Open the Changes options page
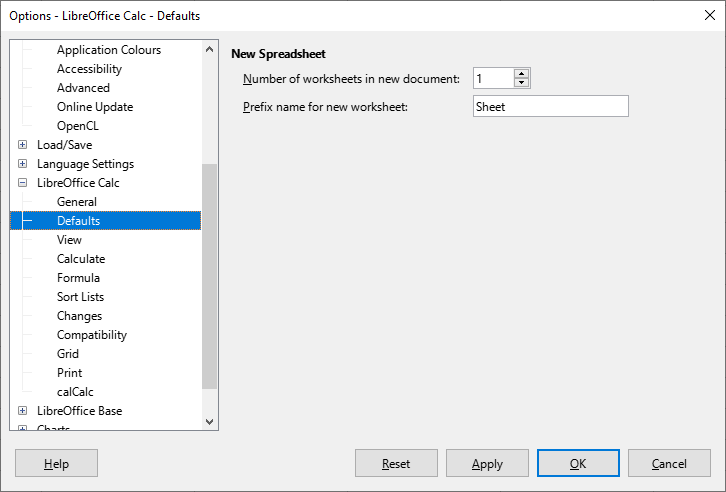 (x=79, y=316)
